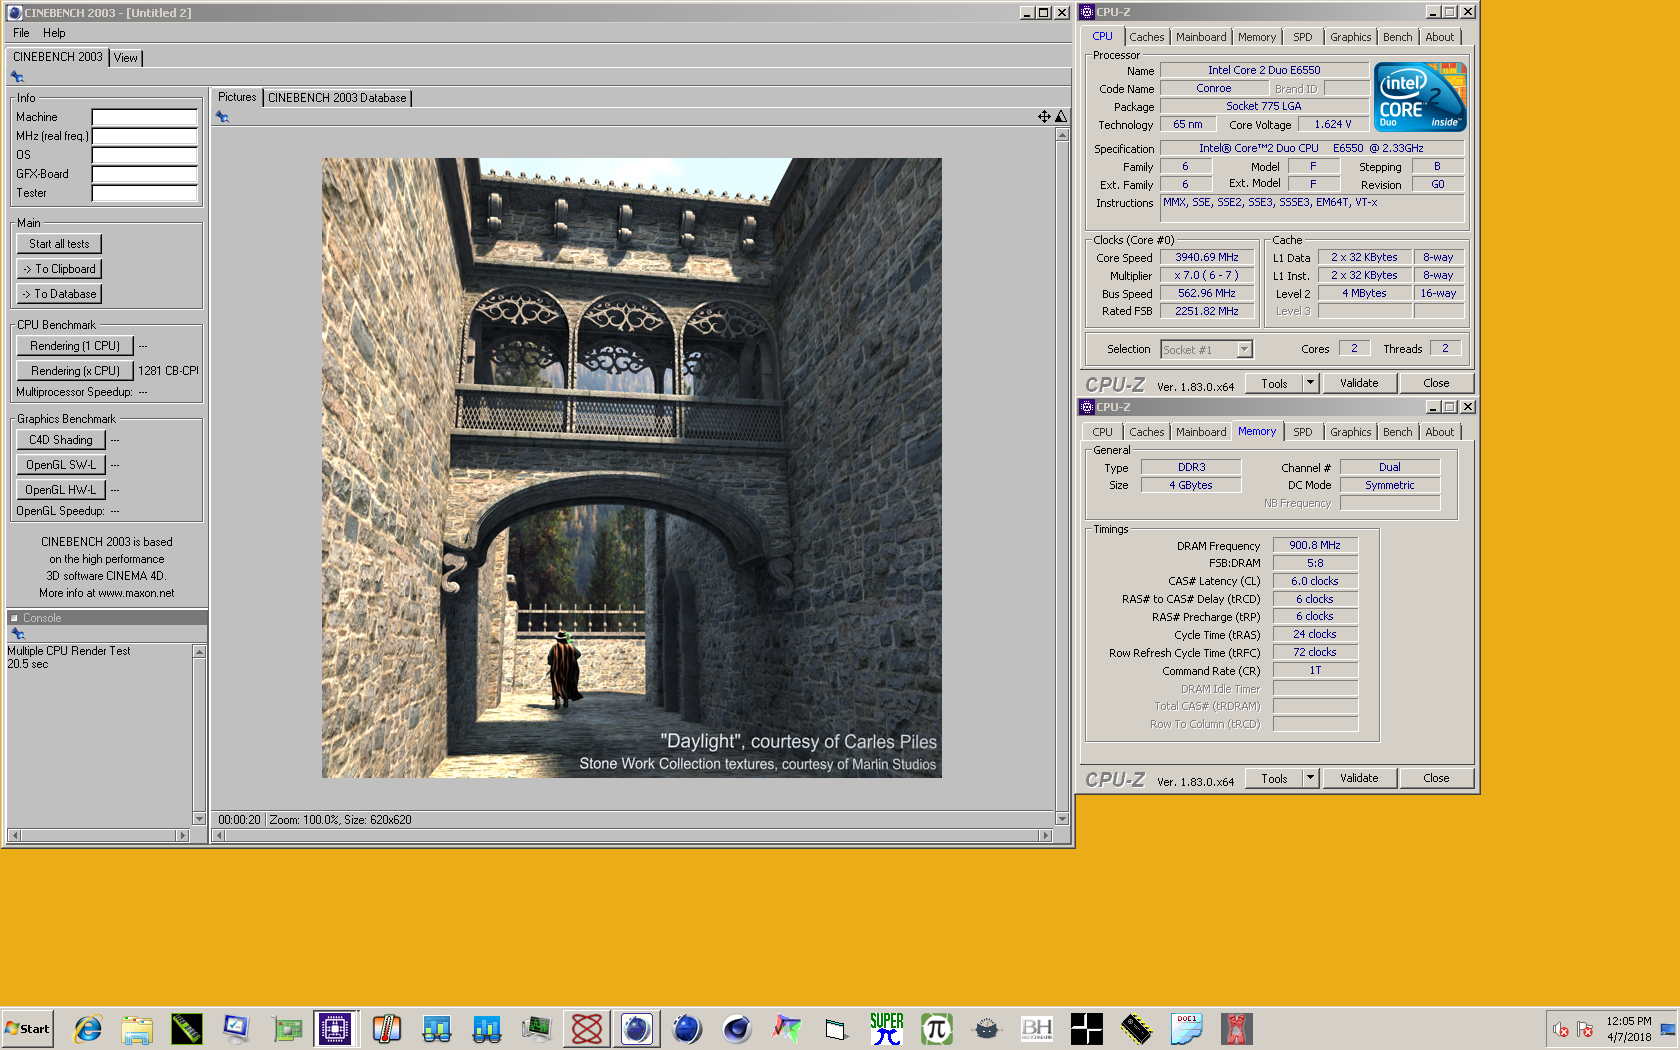Select the CINEBENCH 2003 Database tab
Image resolution: width=1680 pixels, height=1050 pixels.
click(337, 98)
